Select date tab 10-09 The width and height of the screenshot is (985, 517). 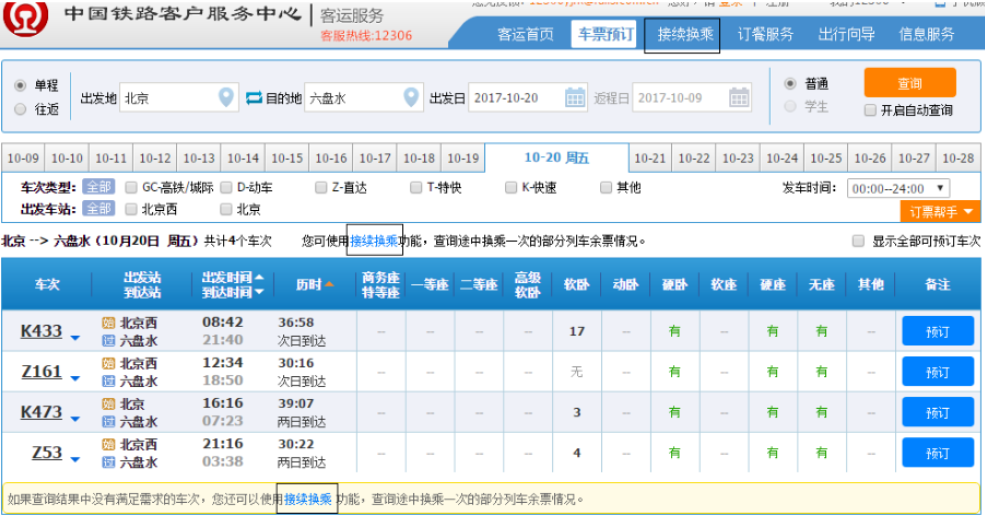point(23,158)
